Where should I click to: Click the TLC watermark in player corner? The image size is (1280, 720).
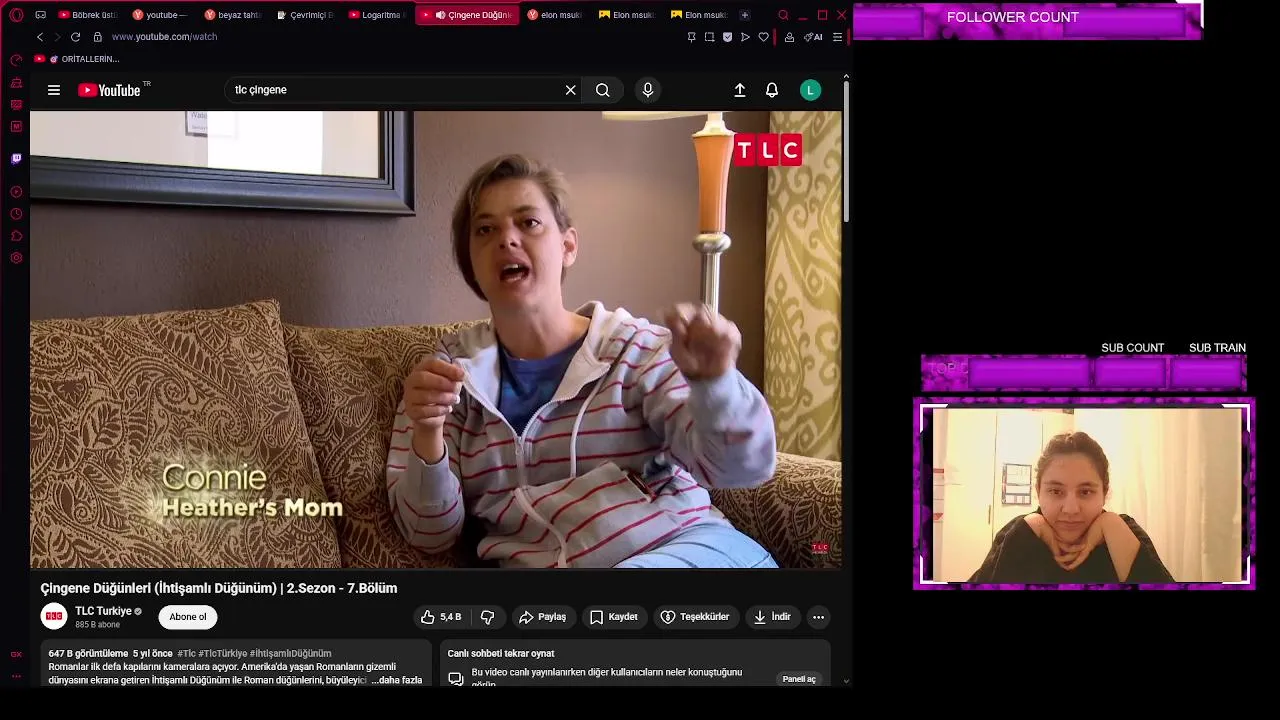click(820, 547)
